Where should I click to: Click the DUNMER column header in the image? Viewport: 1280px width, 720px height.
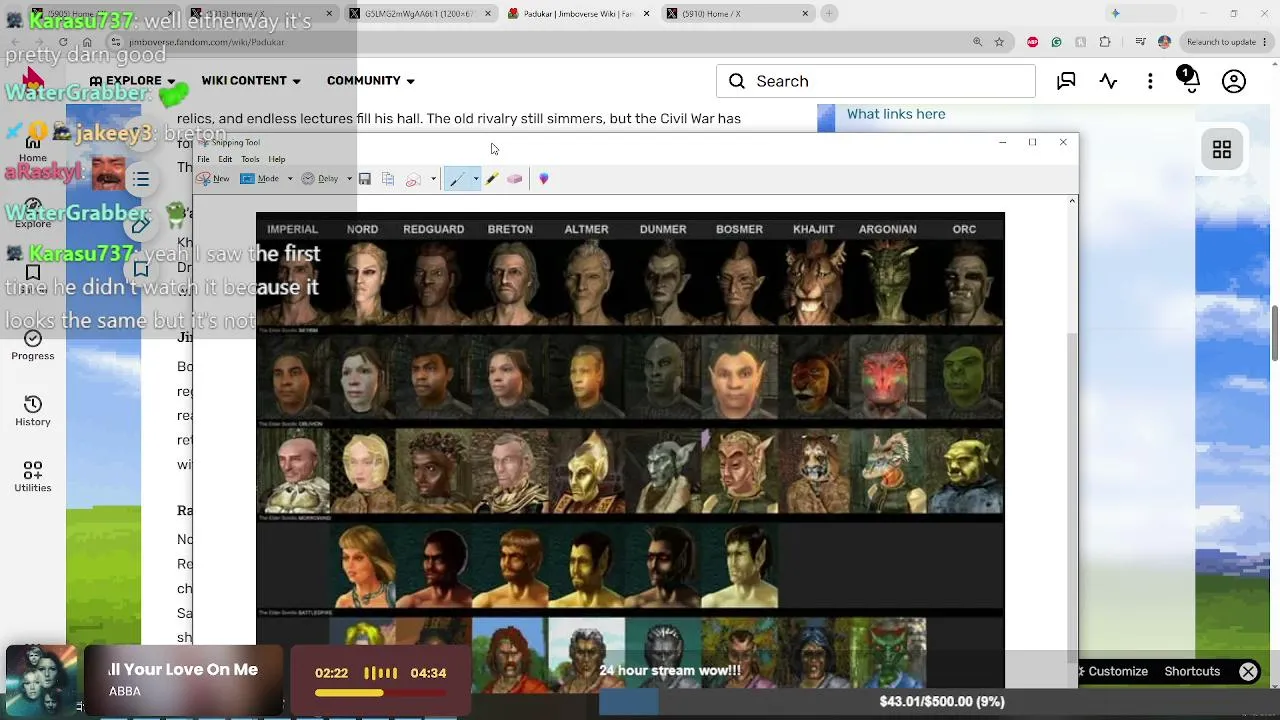point(663,230)
